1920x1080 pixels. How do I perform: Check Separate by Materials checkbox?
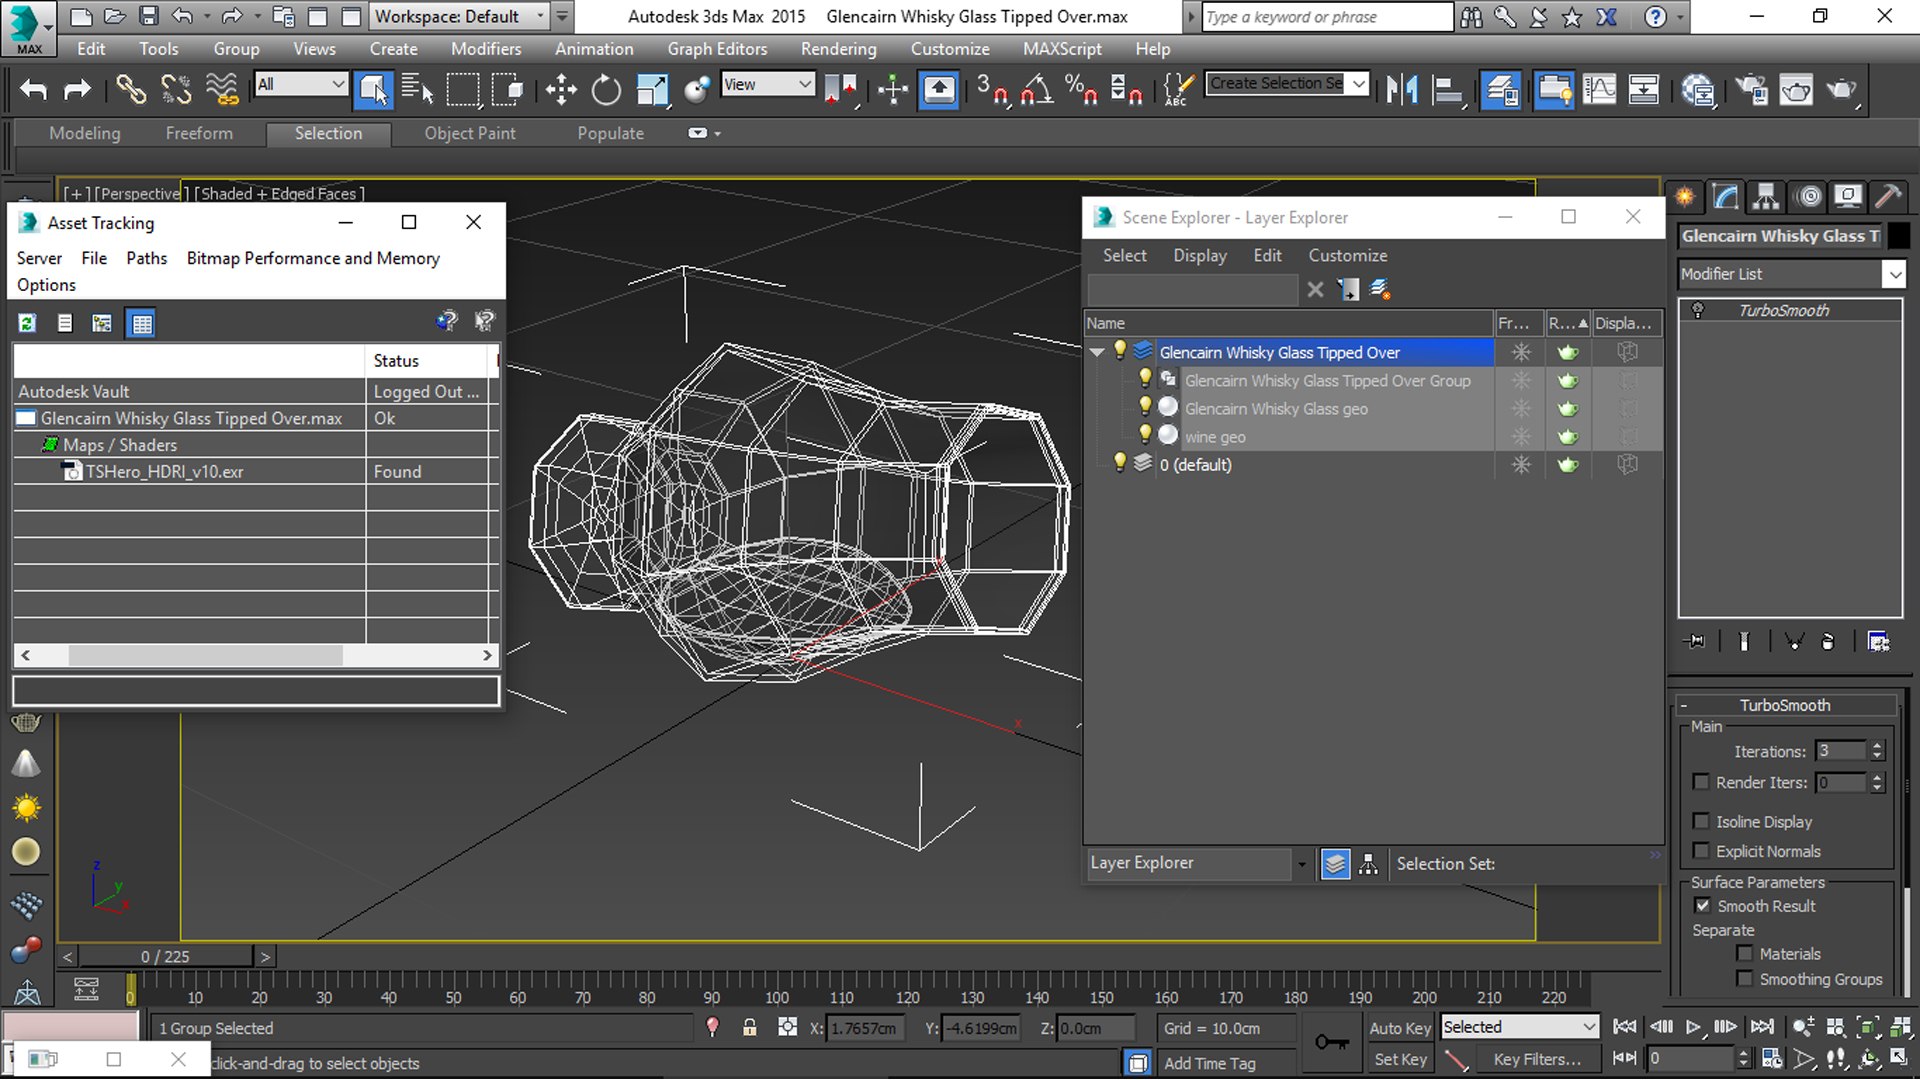[x=1745, y=954]
